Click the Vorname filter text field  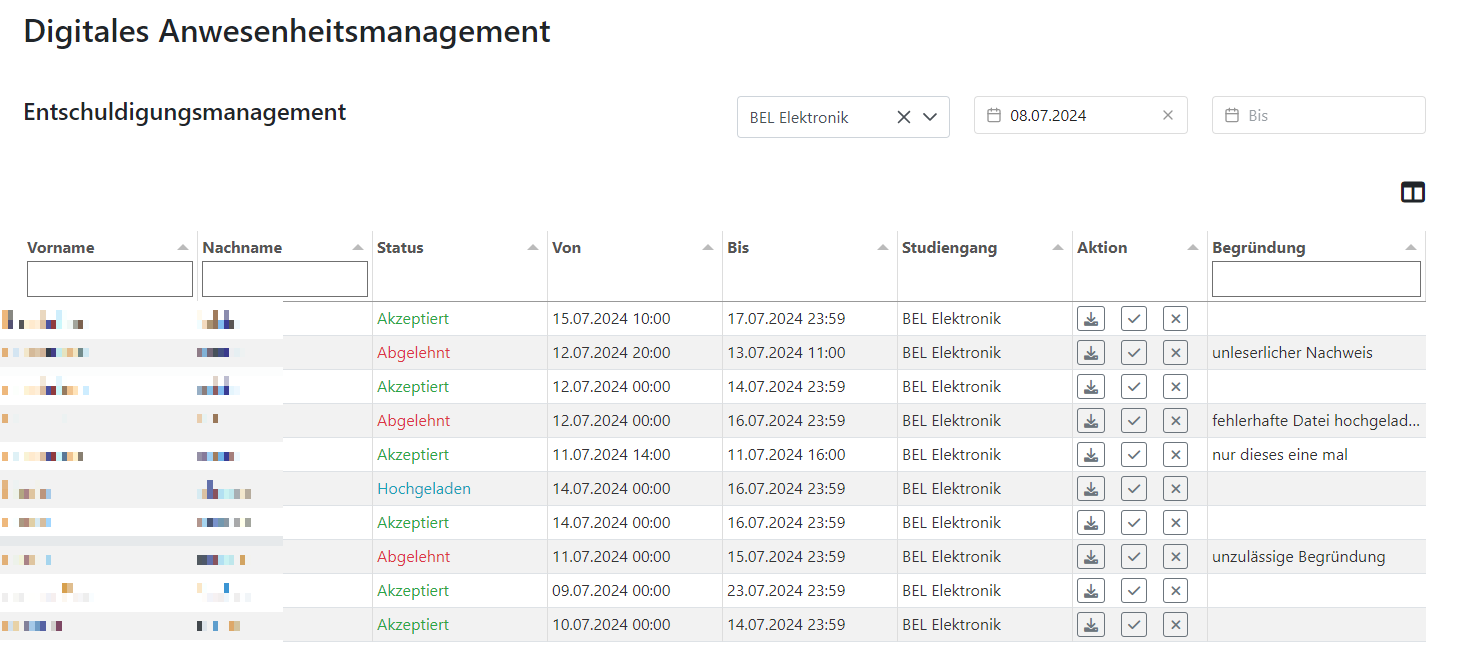click(110, 280)
